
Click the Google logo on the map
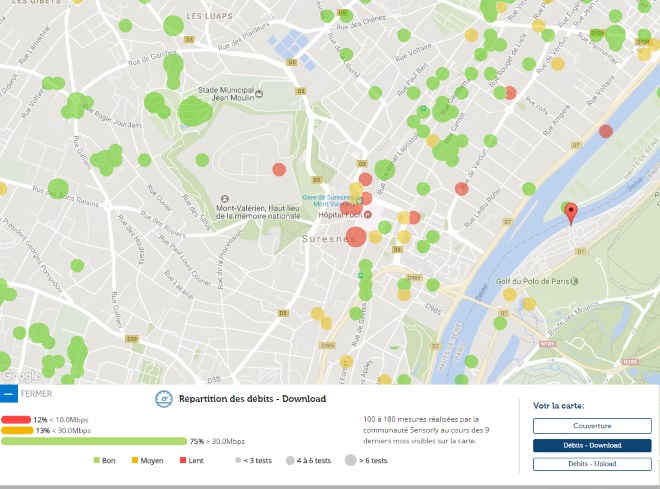21,375
